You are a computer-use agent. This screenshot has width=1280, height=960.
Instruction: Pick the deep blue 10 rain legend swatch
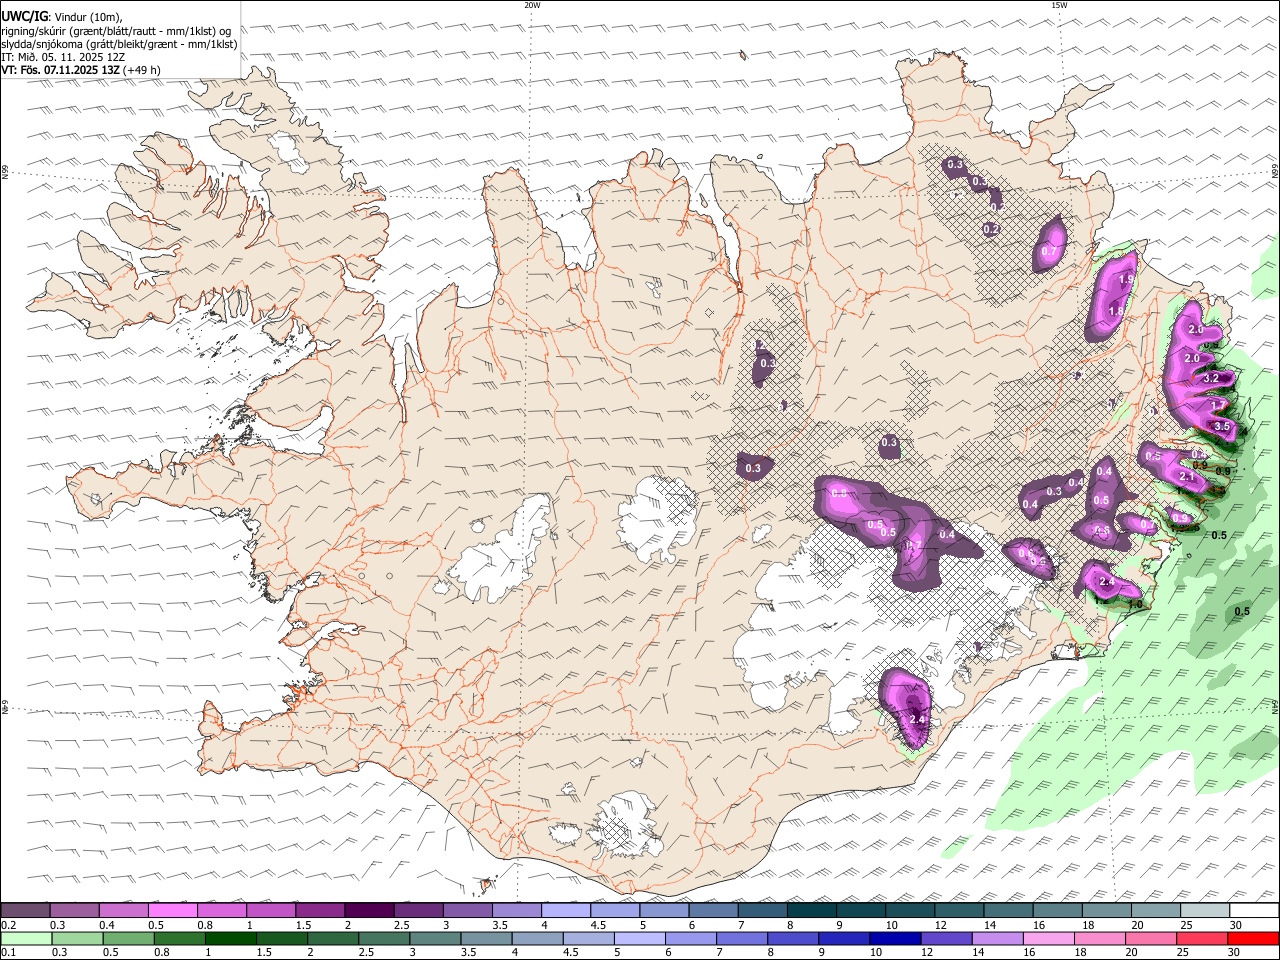tap(894, 939)
